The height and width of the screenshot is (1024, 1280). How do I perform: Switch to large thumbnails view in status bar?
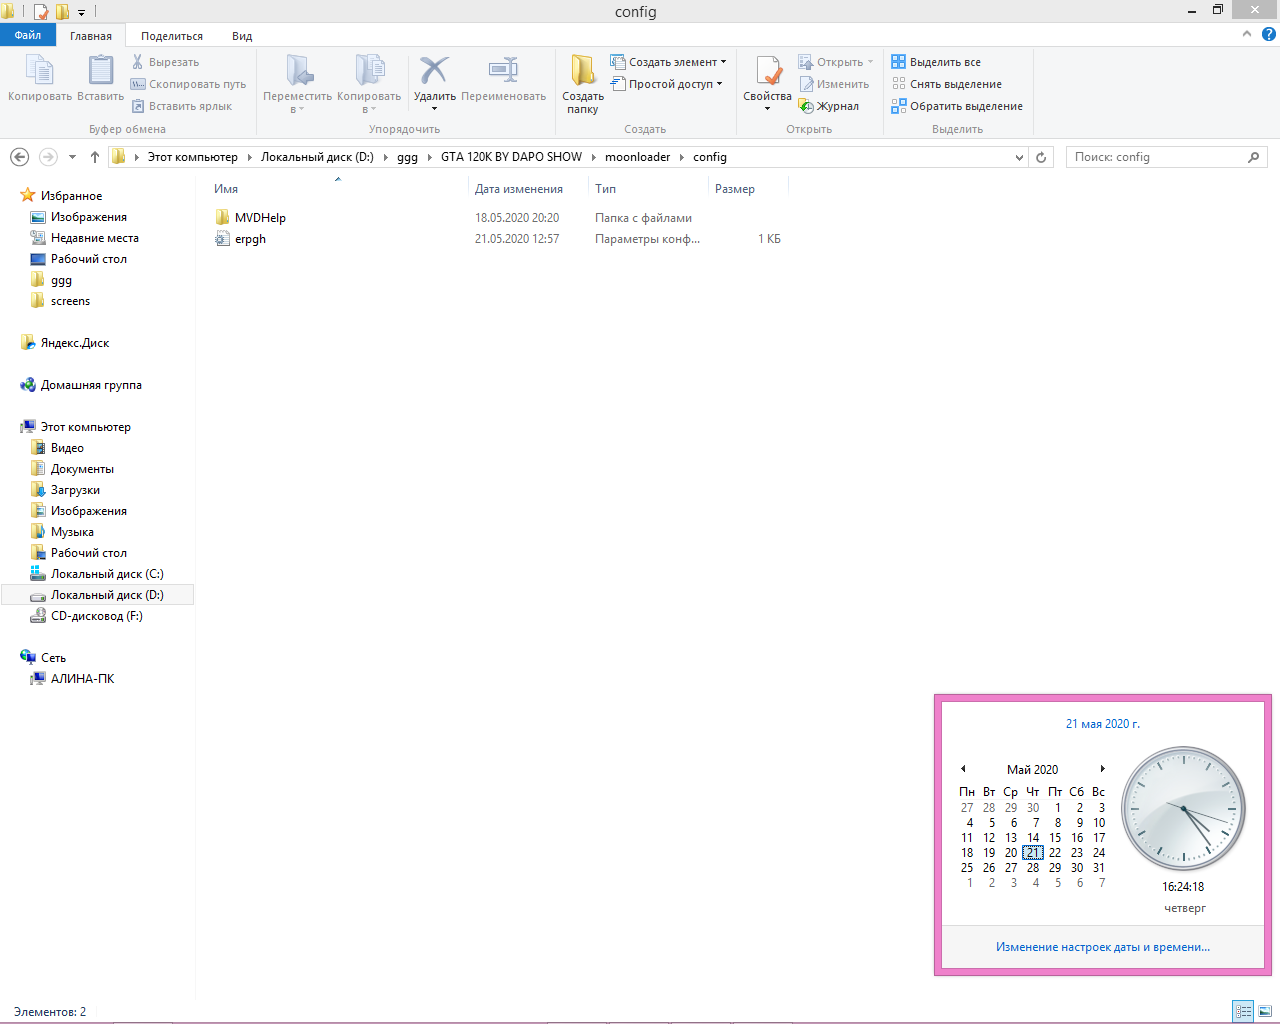pyautogui.click(x=1265, y=1011)
